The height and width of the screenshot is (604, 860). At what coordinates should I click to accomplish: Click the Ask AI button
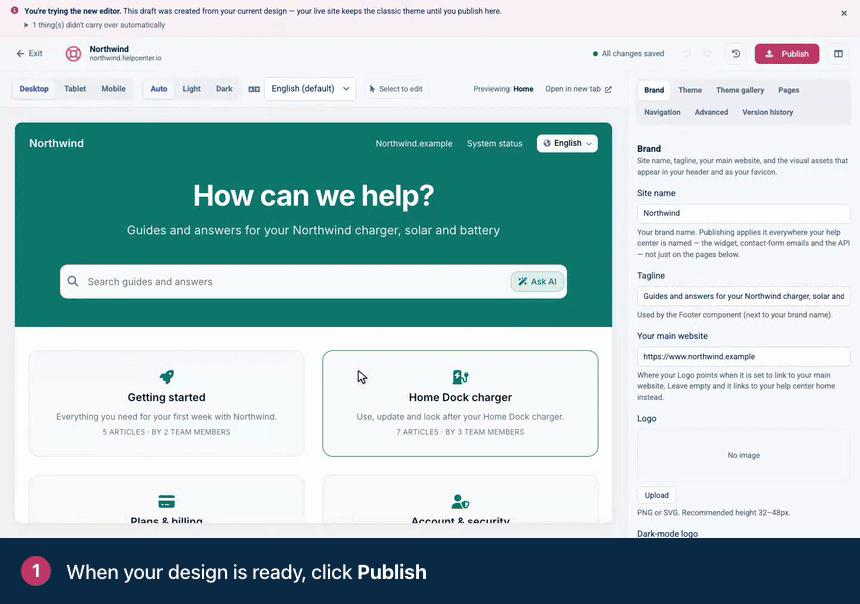[x=538, y=281]
